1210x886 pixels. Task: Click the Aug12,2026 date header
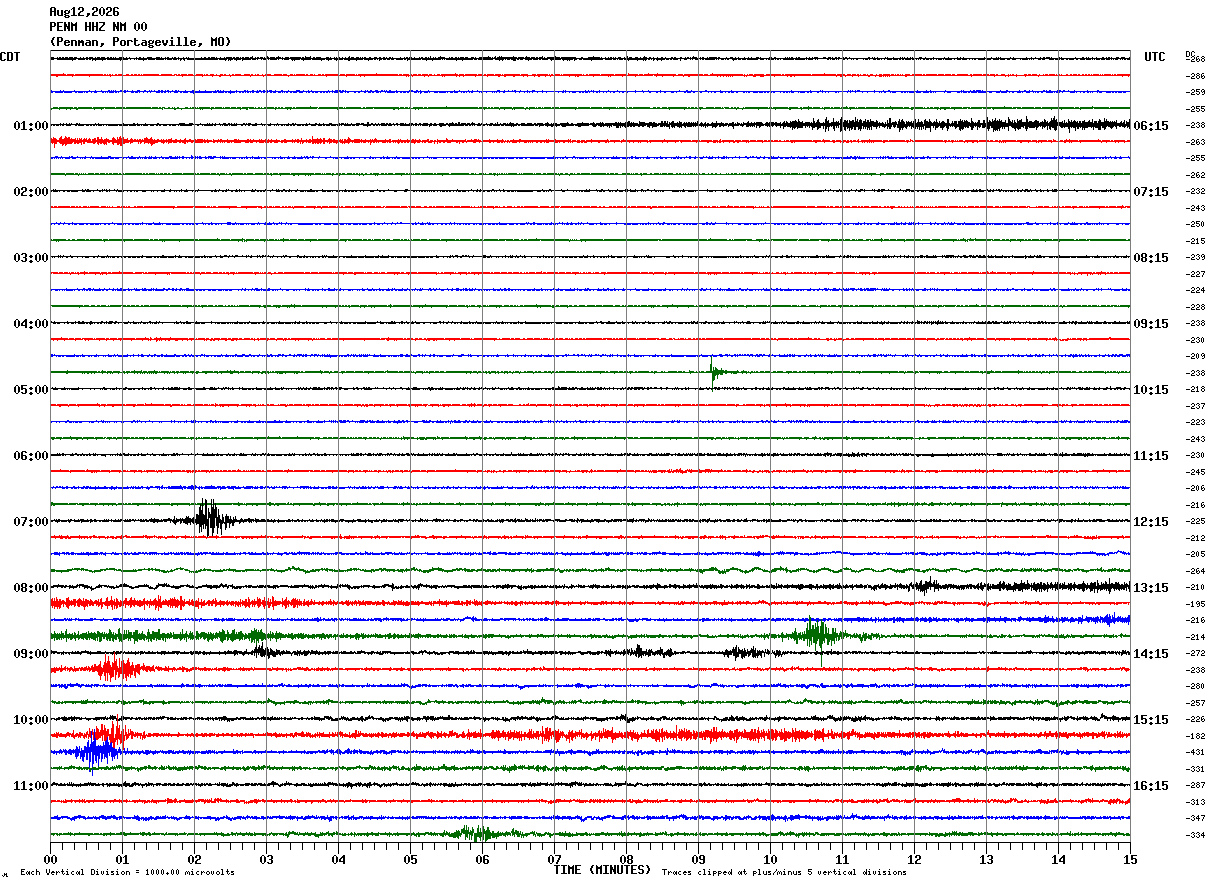(x=84, y=12)
